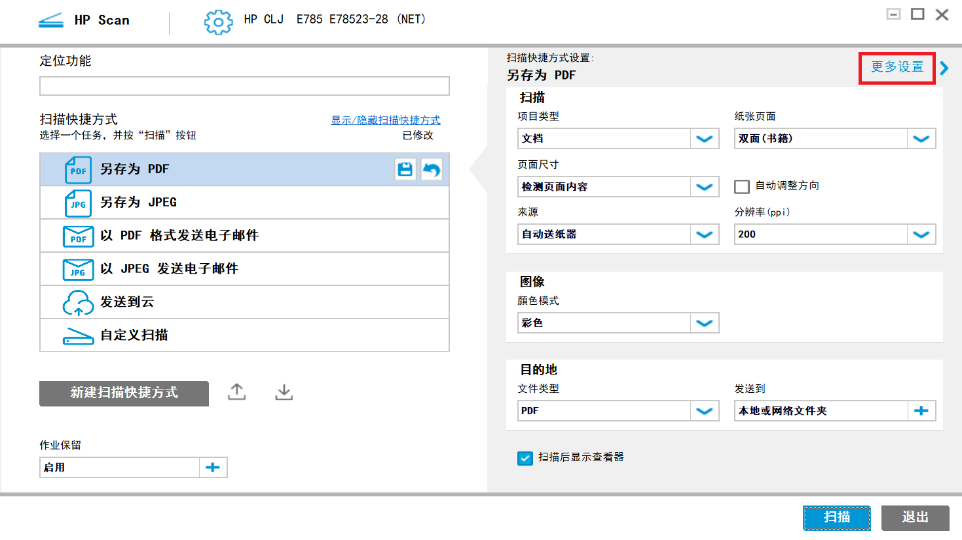Click the HP Scan logo icon
962x540 pixels.
click(51, 21)
